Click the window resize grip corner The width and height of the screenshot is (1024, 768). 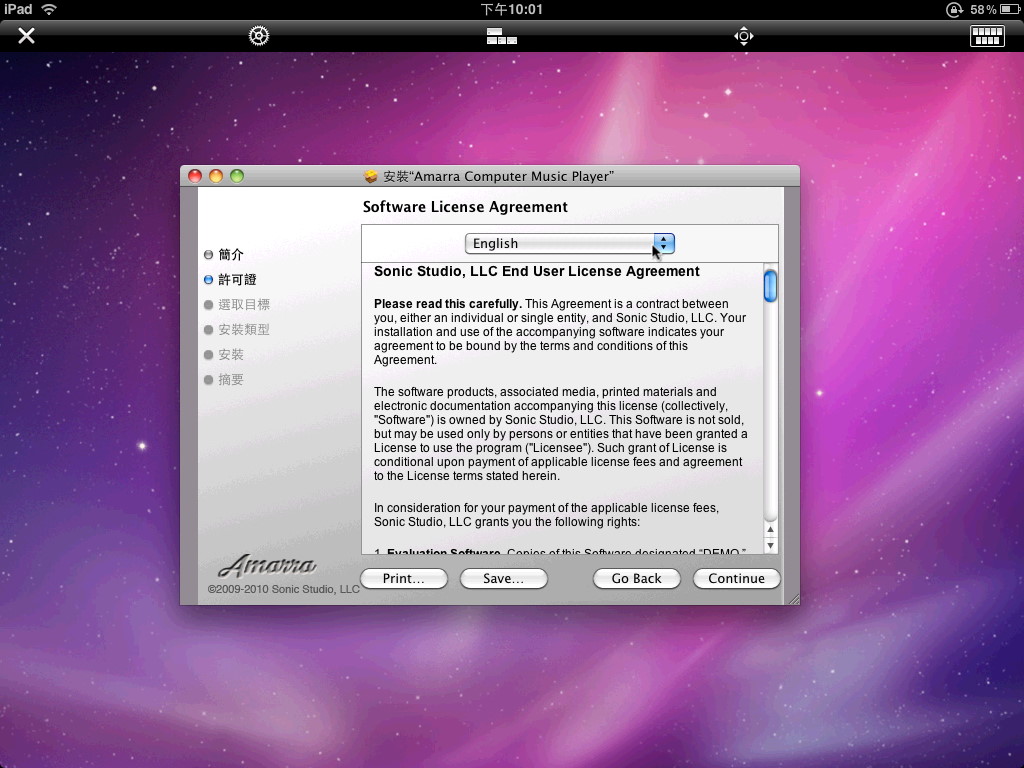(x=793, y=599)
